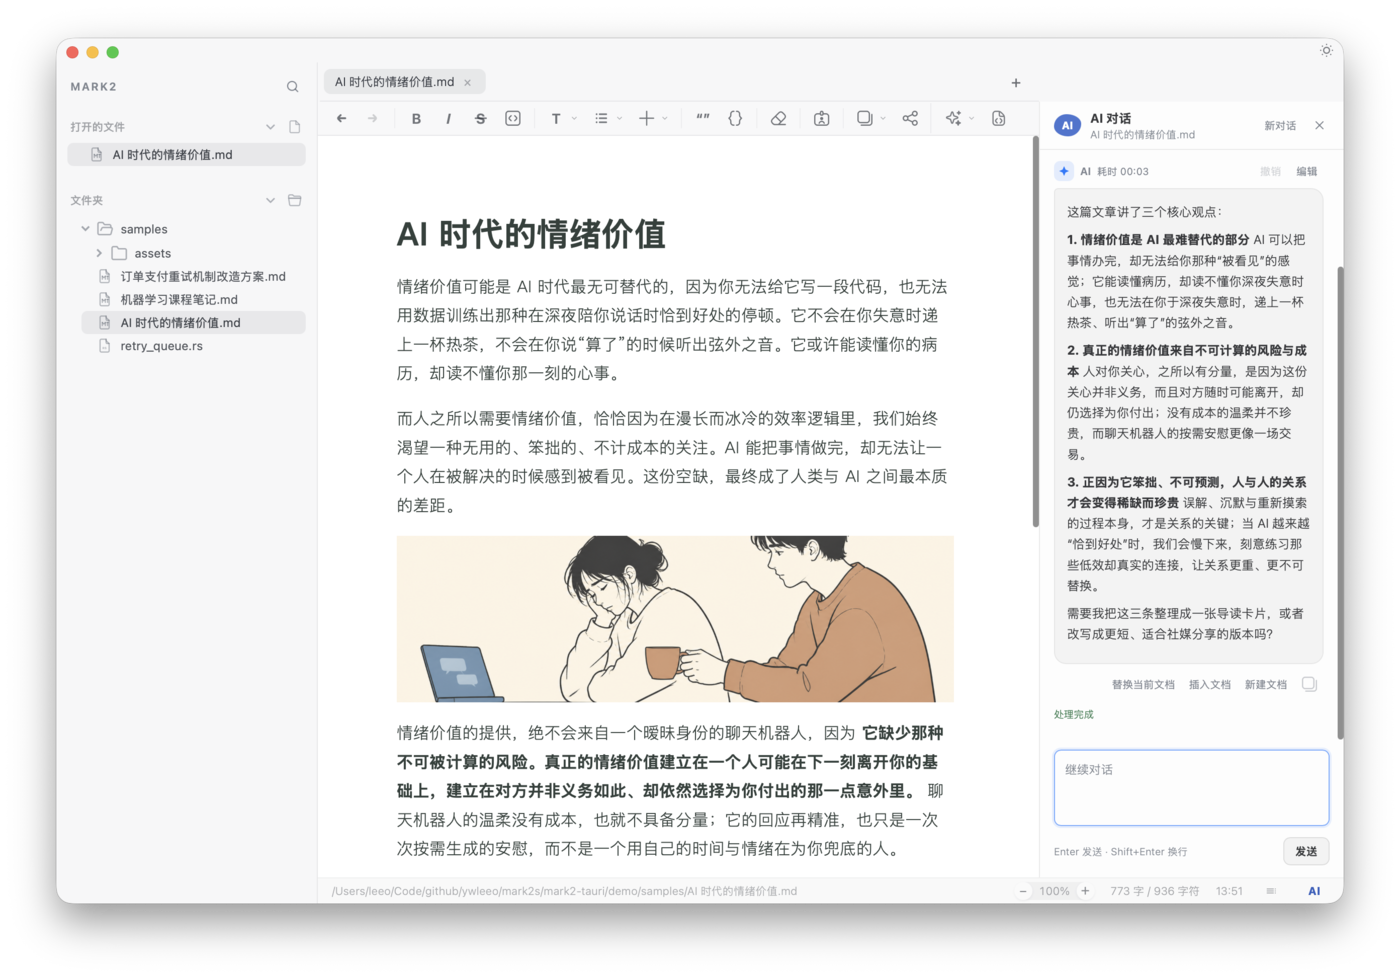The height and width of the screenshot is (978, 1400).
Task: Click 插入文档 to insert into document
Action: tap(1210, 685)
